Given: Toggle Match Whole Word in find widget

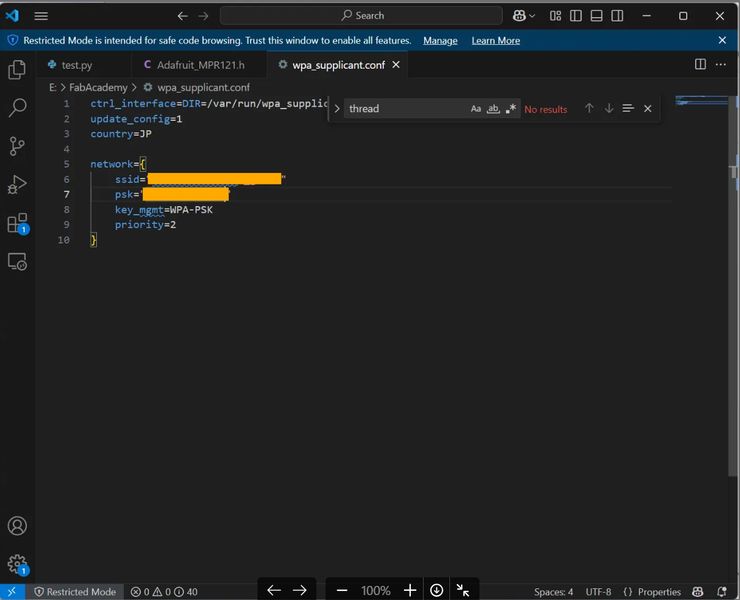Looking at the screenshot, I should click(x=493, y=109).
